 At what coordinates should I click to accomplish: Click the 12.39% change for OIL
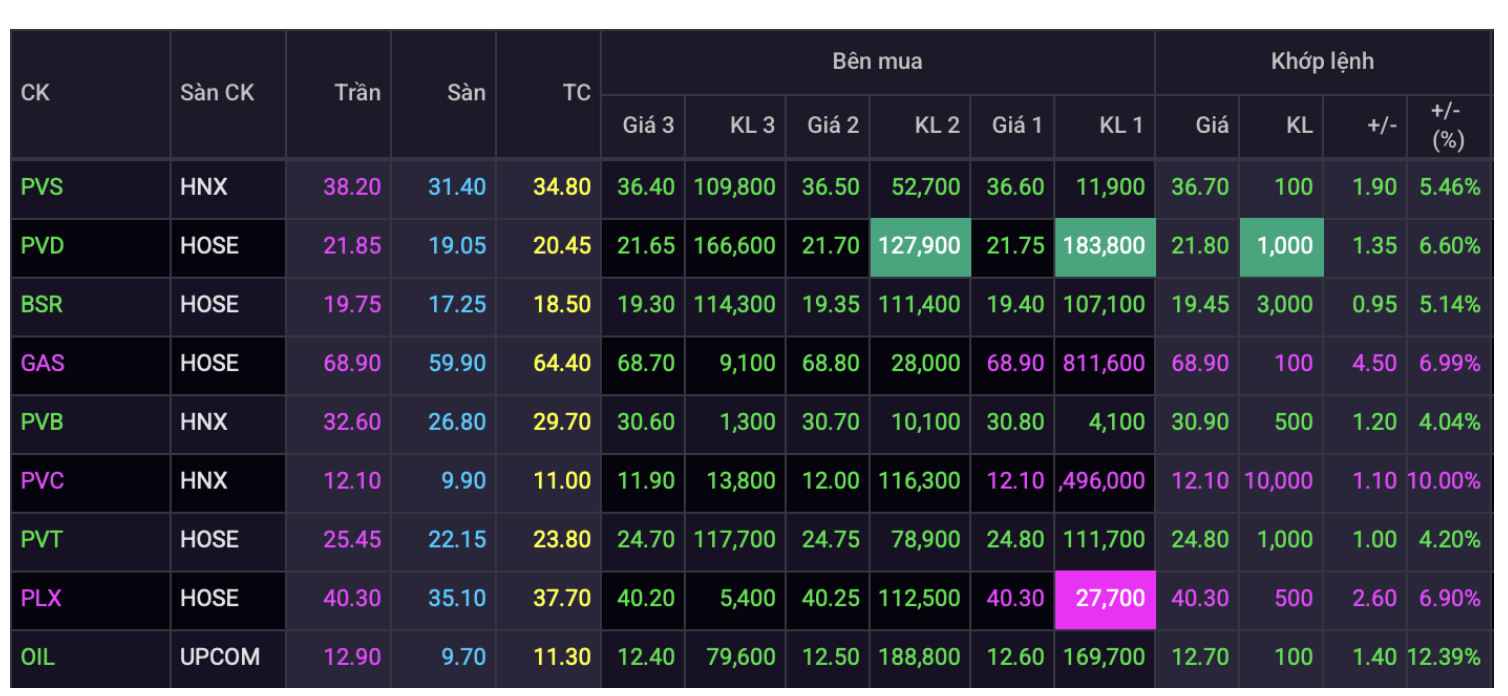pyautogui.click(x=1444, y=657)
